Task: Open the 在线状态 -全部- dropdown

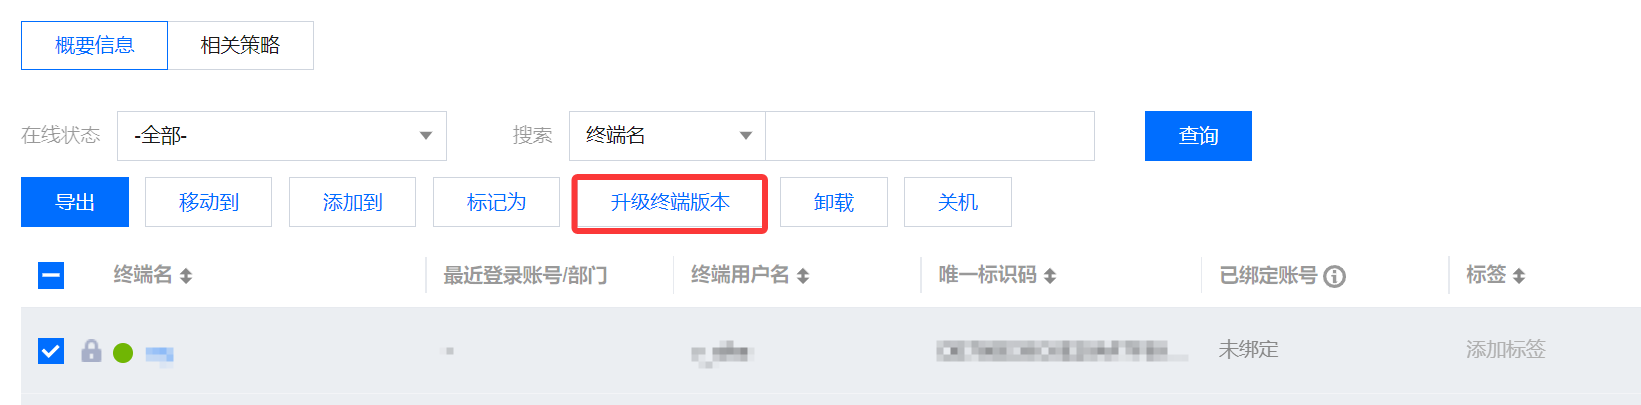Action: tap(282, 136)
